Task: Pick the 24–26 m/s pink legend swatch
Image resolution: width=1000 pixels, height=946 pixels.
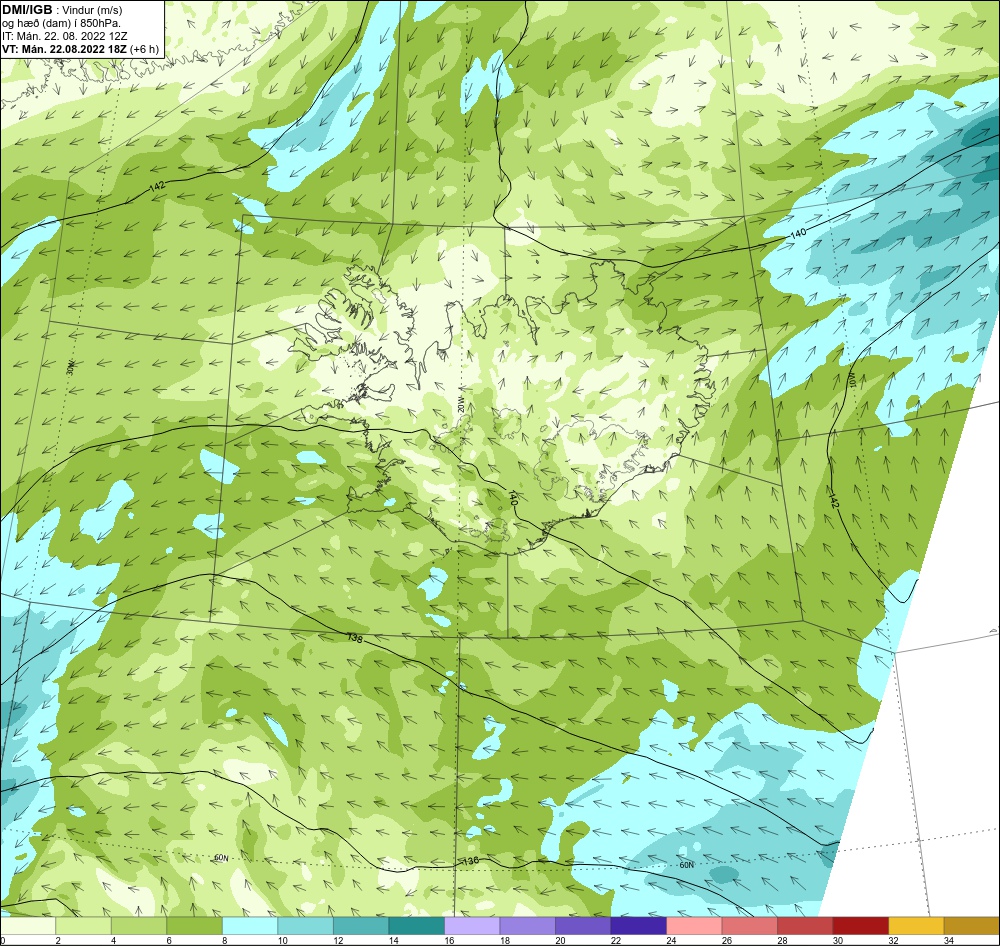Action: click(694, 925)
